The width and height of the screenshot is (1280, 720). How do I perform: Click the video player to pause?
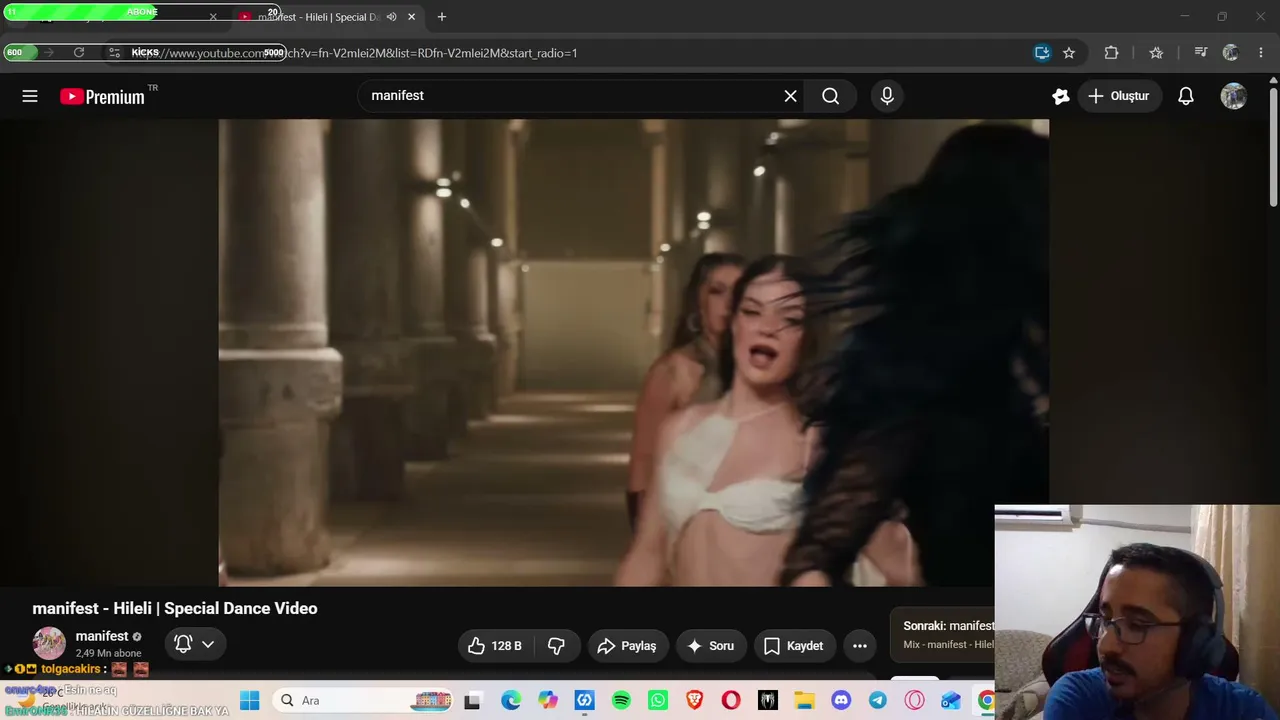click(634, 352)
